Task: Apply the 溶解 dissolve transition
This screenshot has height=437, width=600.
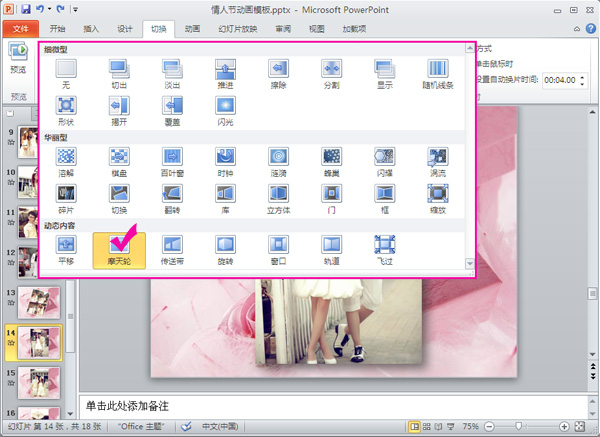Action: click(66, 162)
